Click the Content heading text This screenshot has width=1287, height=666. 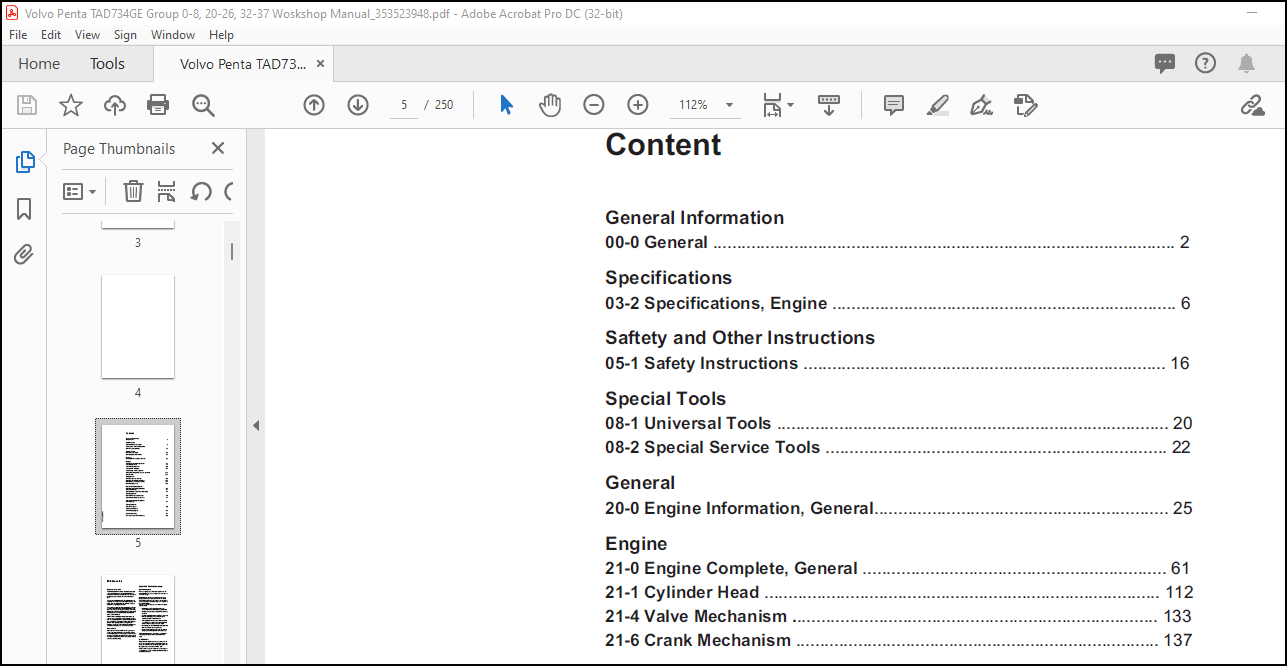pyautogui.click(x=663, y=145)
